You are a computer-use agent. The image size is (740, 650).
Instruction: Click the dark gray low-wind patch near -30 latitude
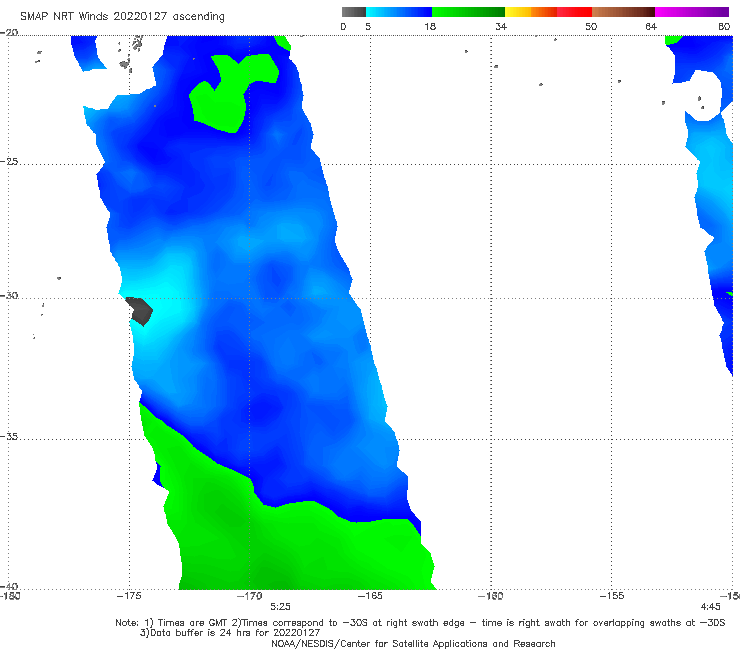[140, 311]
